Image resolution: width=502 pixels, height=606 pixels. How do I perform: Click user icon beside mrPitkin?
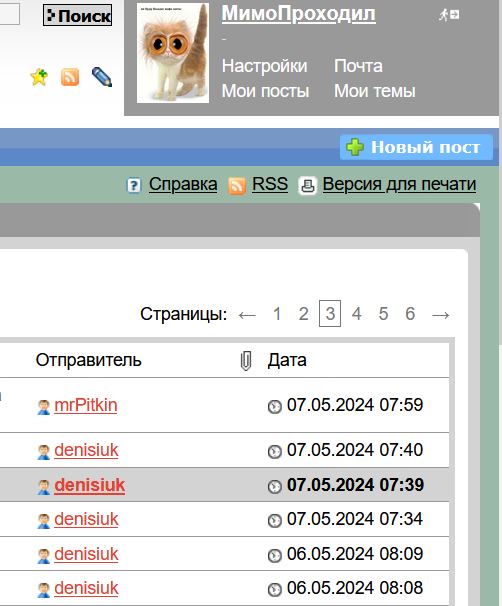44,407
